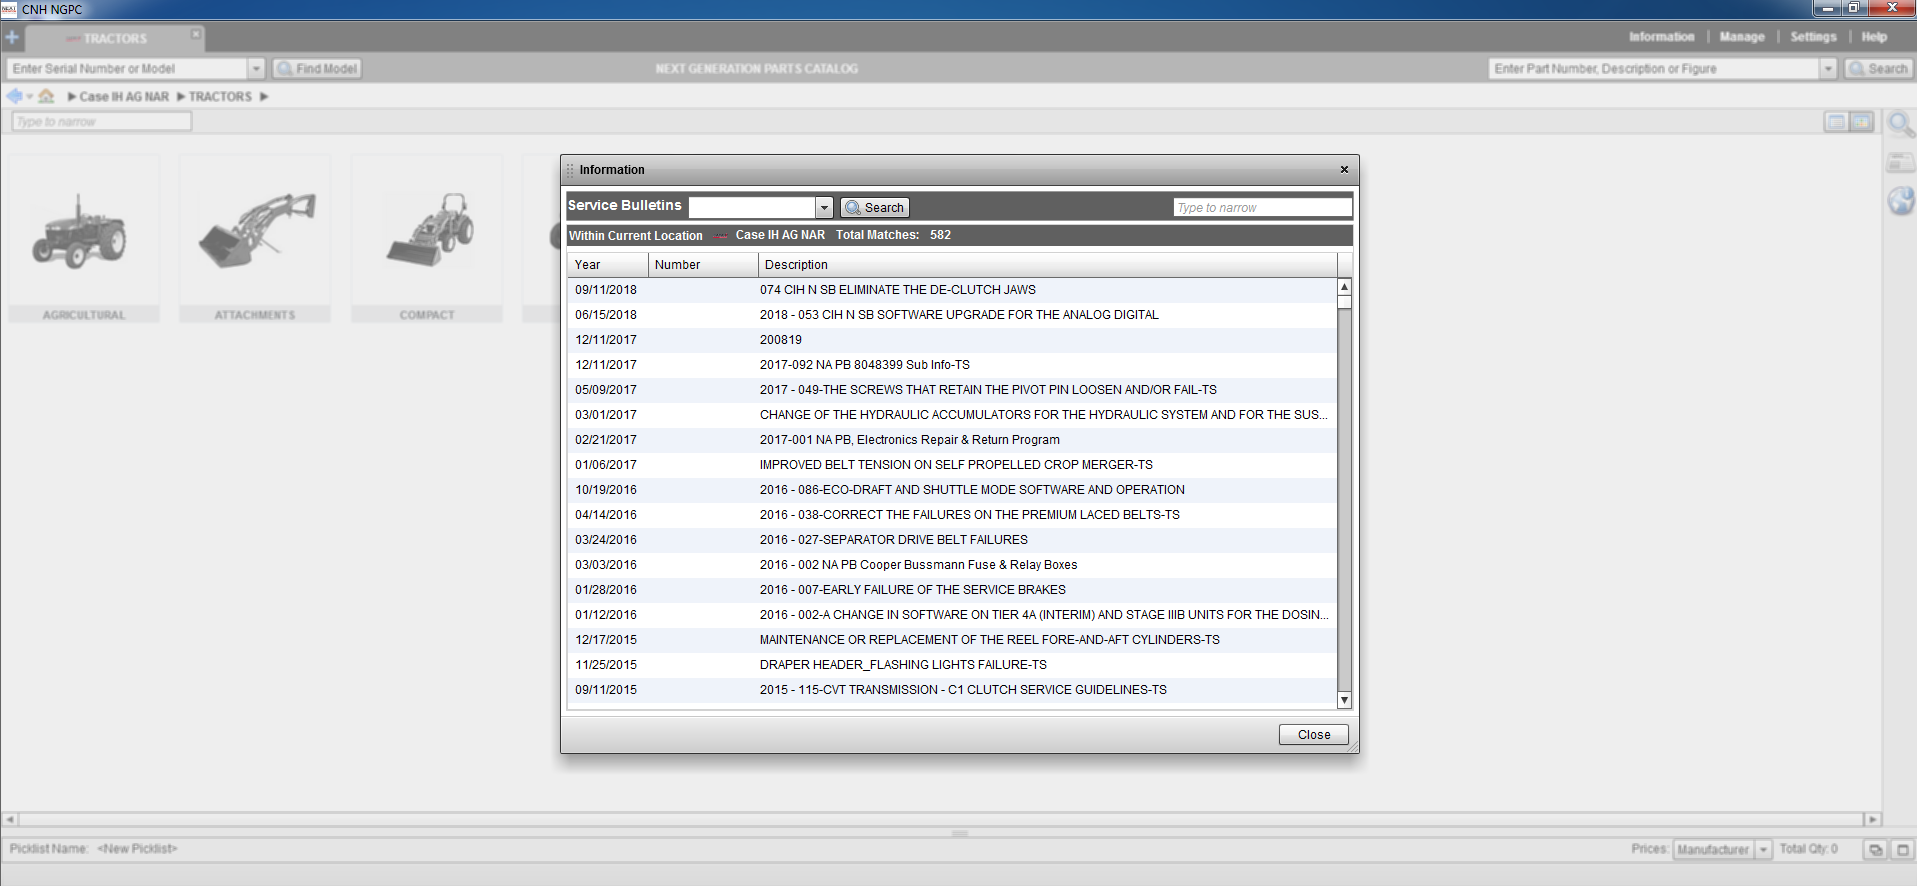Click the 'Type to narrow' field in Information dialog

click(x=1262, y=207)
